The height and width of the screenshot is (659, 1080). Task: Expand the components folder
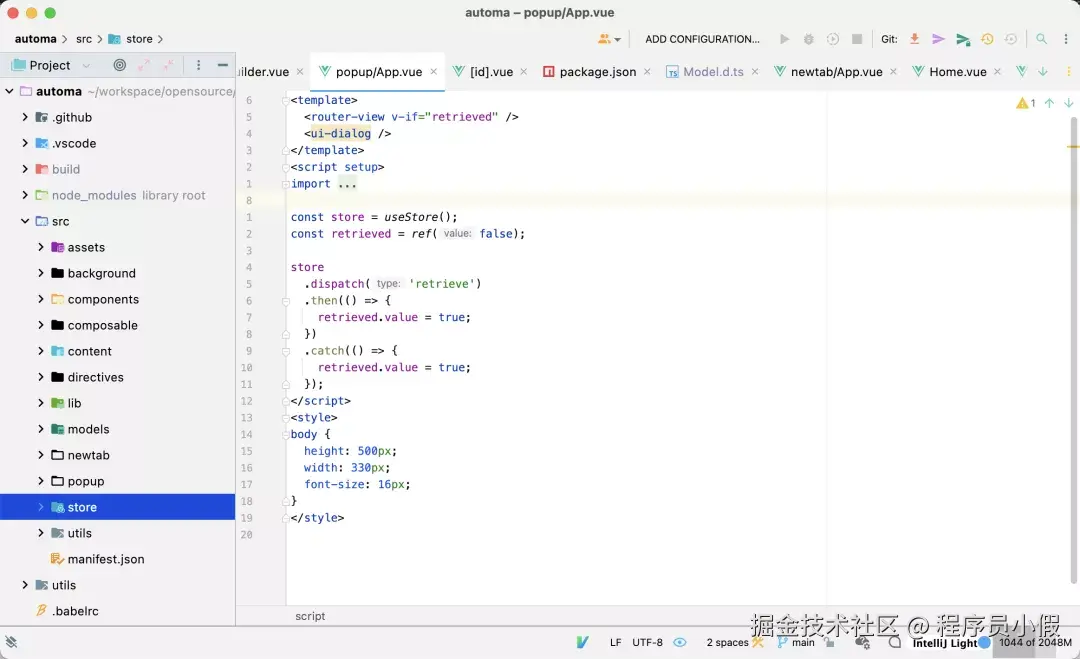pos(41,299)
